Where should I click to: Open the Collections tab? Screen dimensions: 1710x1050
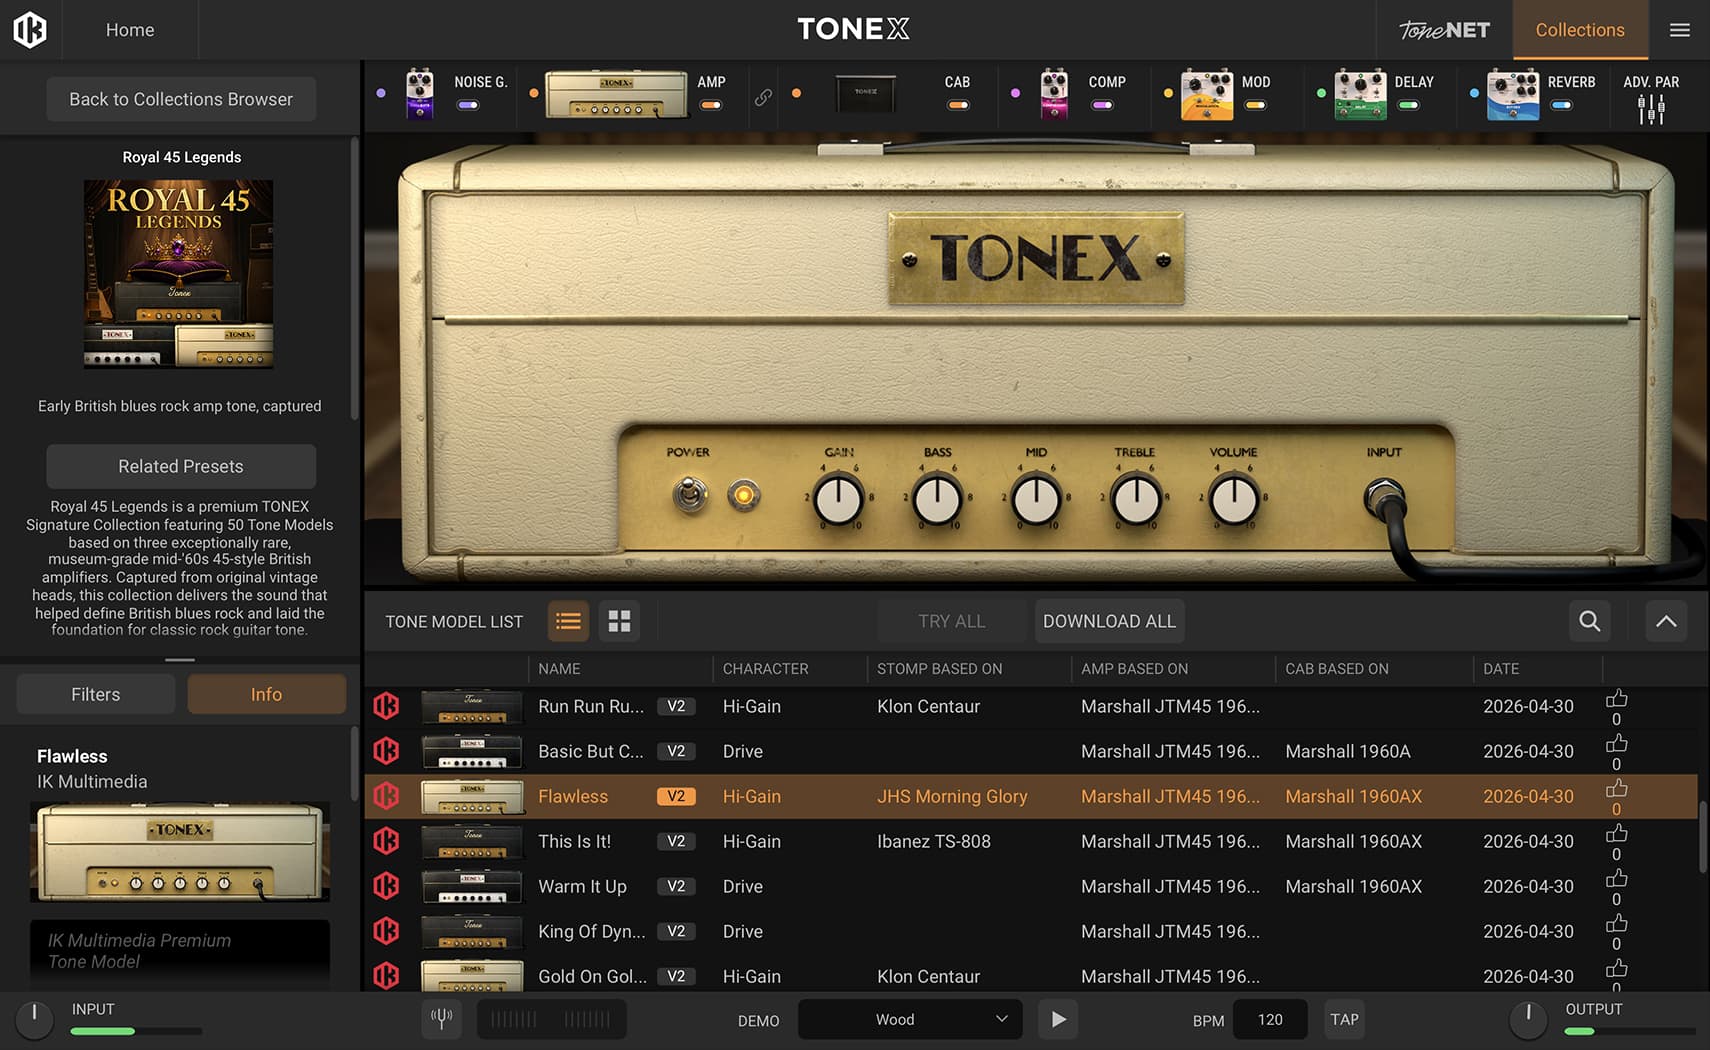tap(1580, 30)
